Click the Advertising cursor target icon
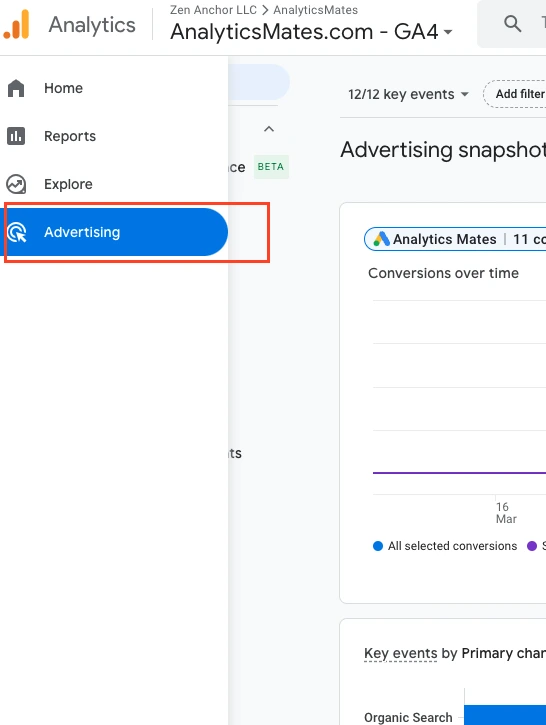Screen dimensions: 546x725 [x=17, y=232]
